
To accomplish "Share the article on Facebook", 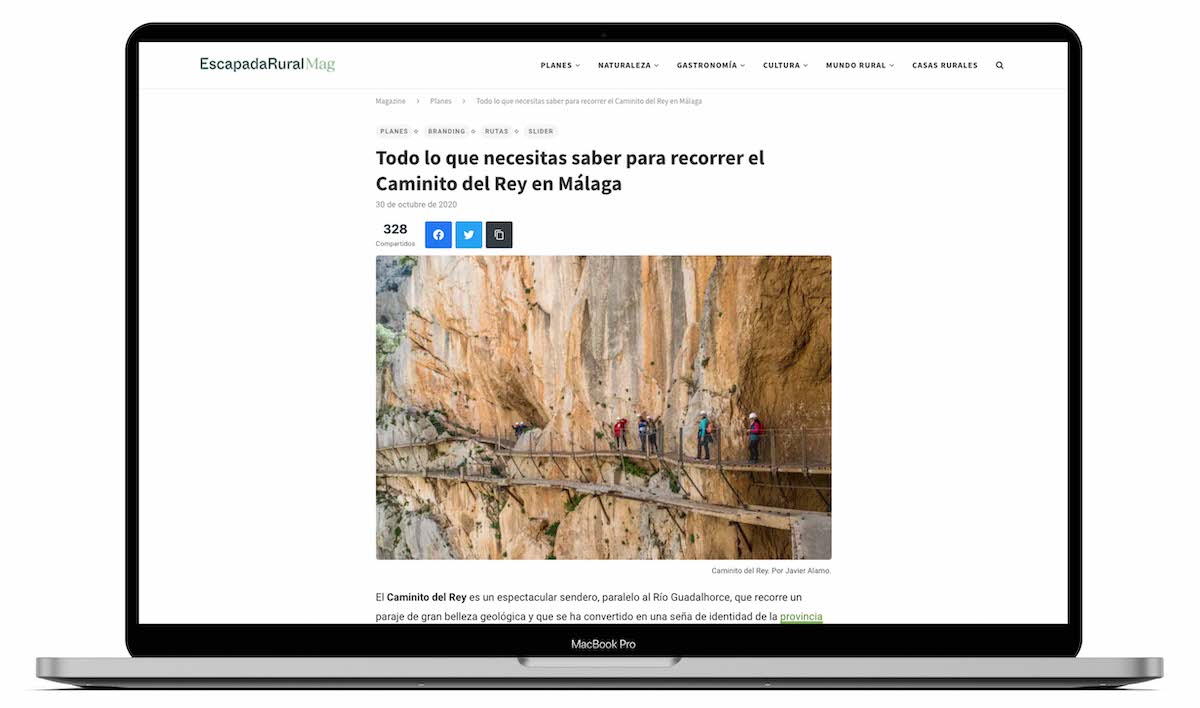I will (x=438, y=235).
